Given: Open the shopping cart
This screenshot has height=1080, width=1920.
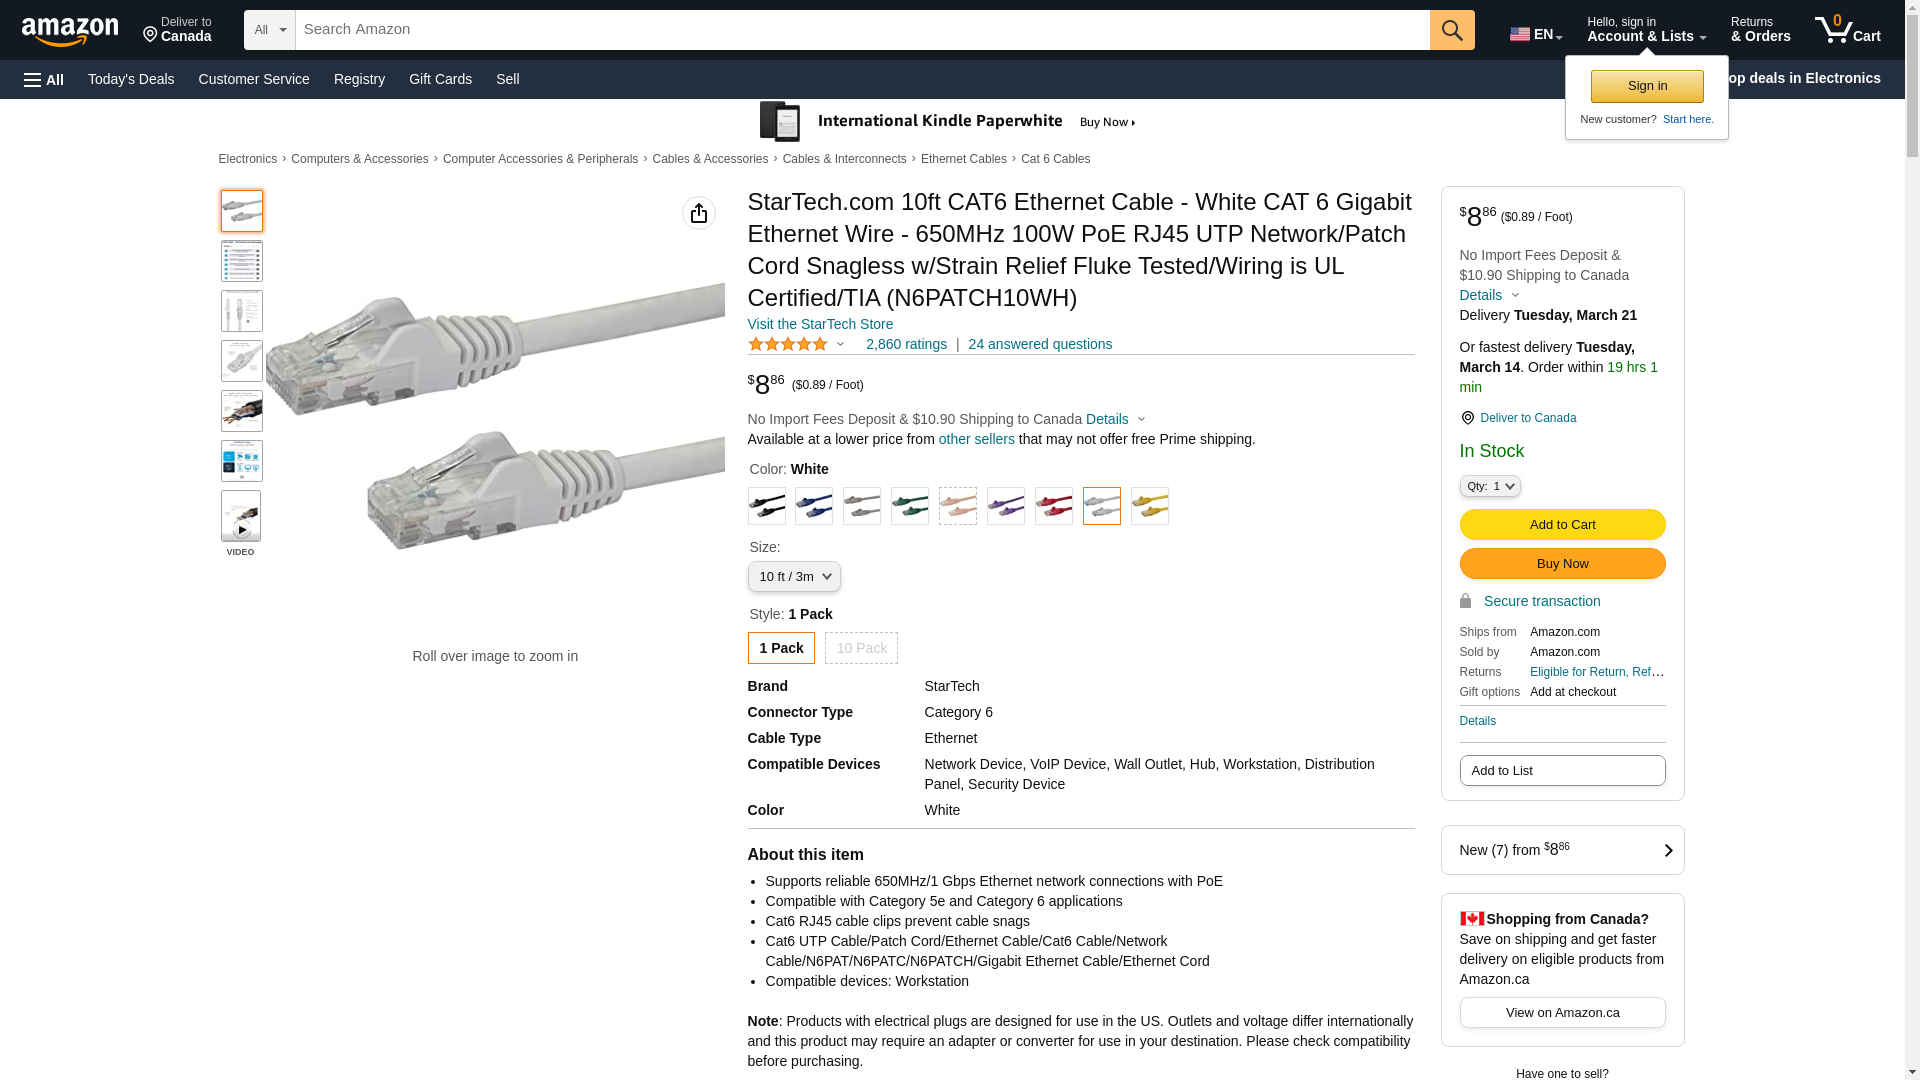Looking at the screenshot, I should pyautogui.click(x=1847, y=30).
